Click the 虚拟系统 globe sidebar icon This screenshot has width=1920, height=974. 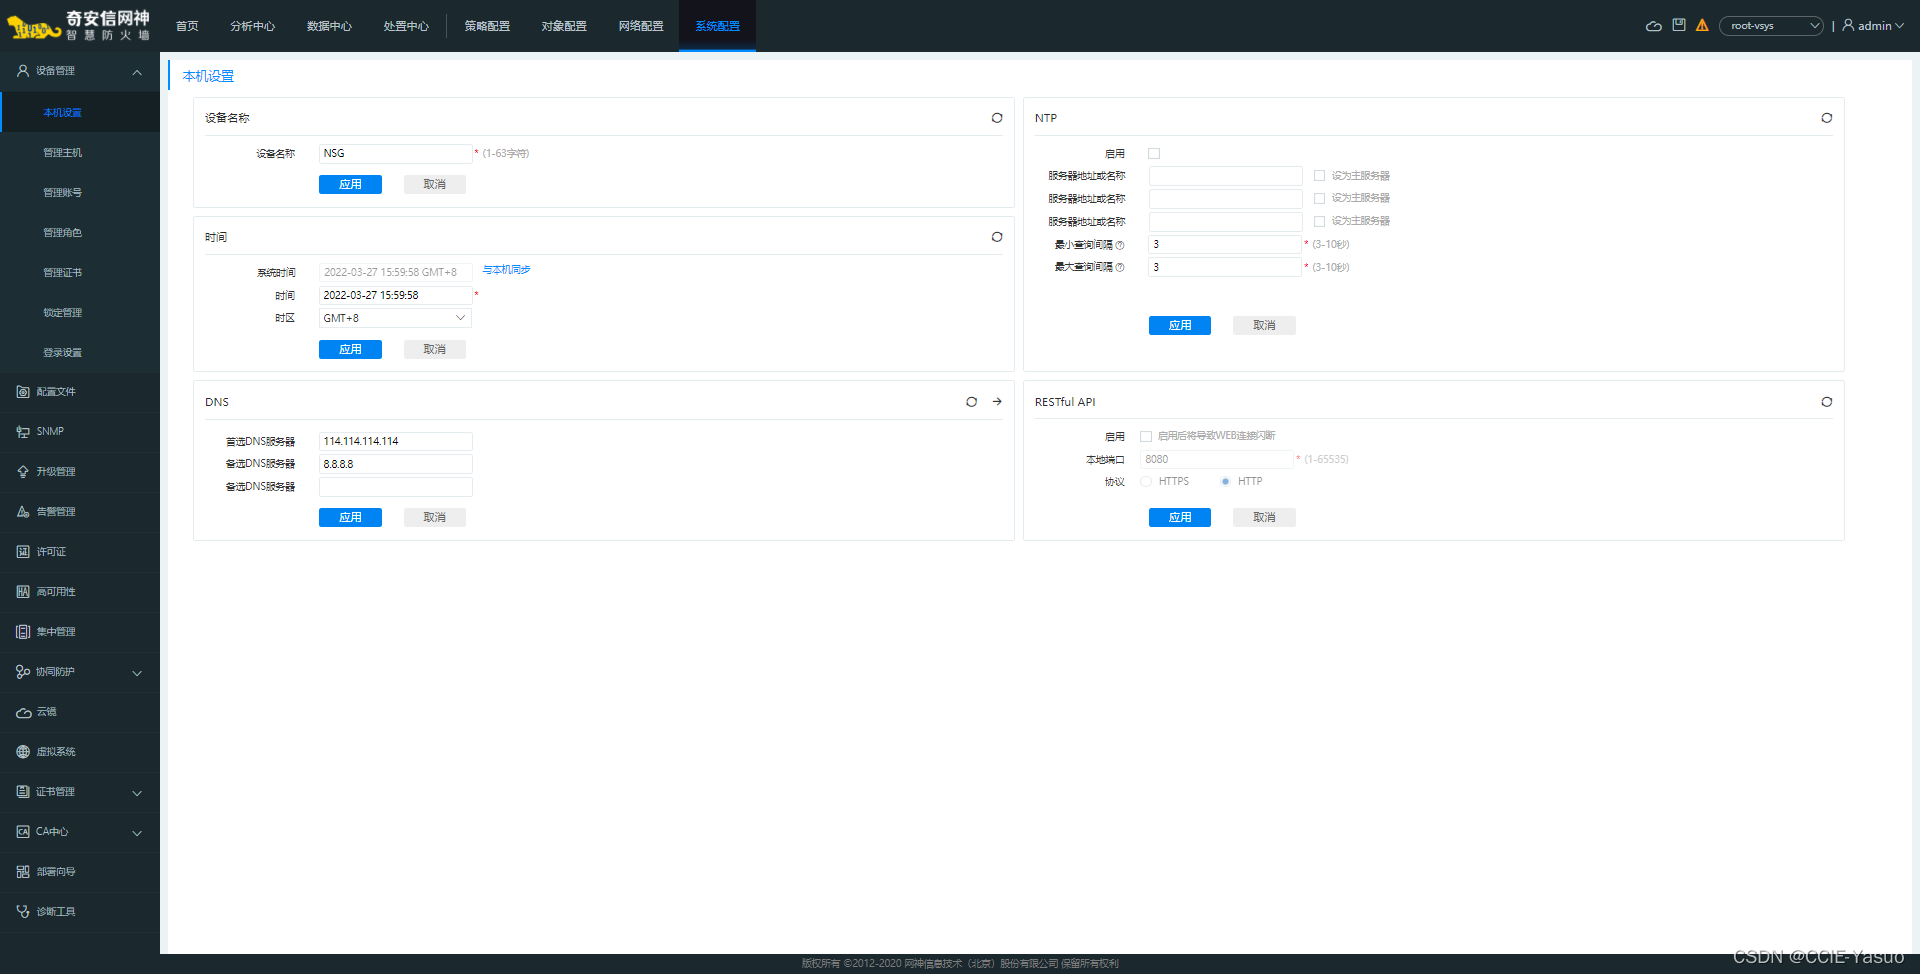pos(23,752)
